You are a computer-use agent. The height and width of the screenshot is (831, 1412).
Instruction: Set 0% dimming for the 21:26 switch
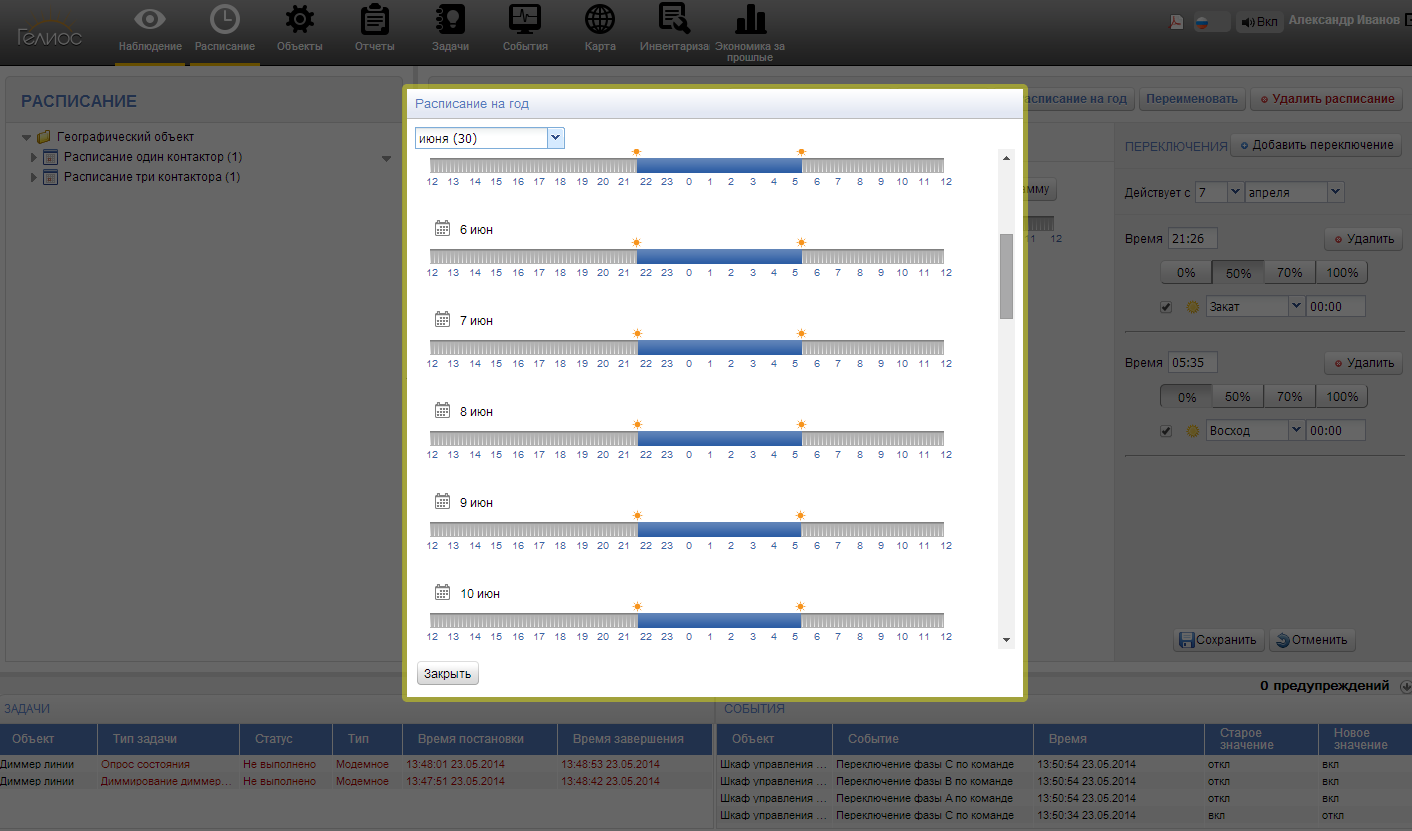coord(1186,273)
